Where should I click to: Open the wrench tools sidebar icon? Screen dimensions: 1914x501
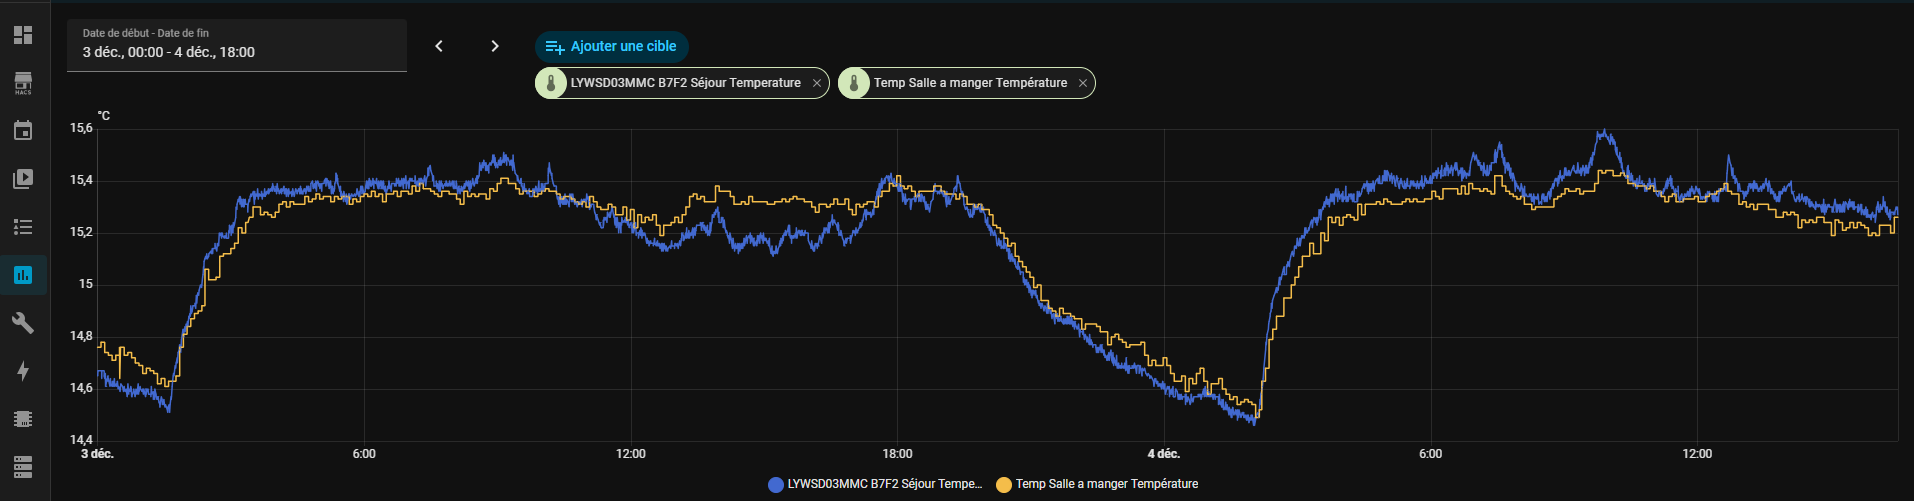click(x=23, y=323)
